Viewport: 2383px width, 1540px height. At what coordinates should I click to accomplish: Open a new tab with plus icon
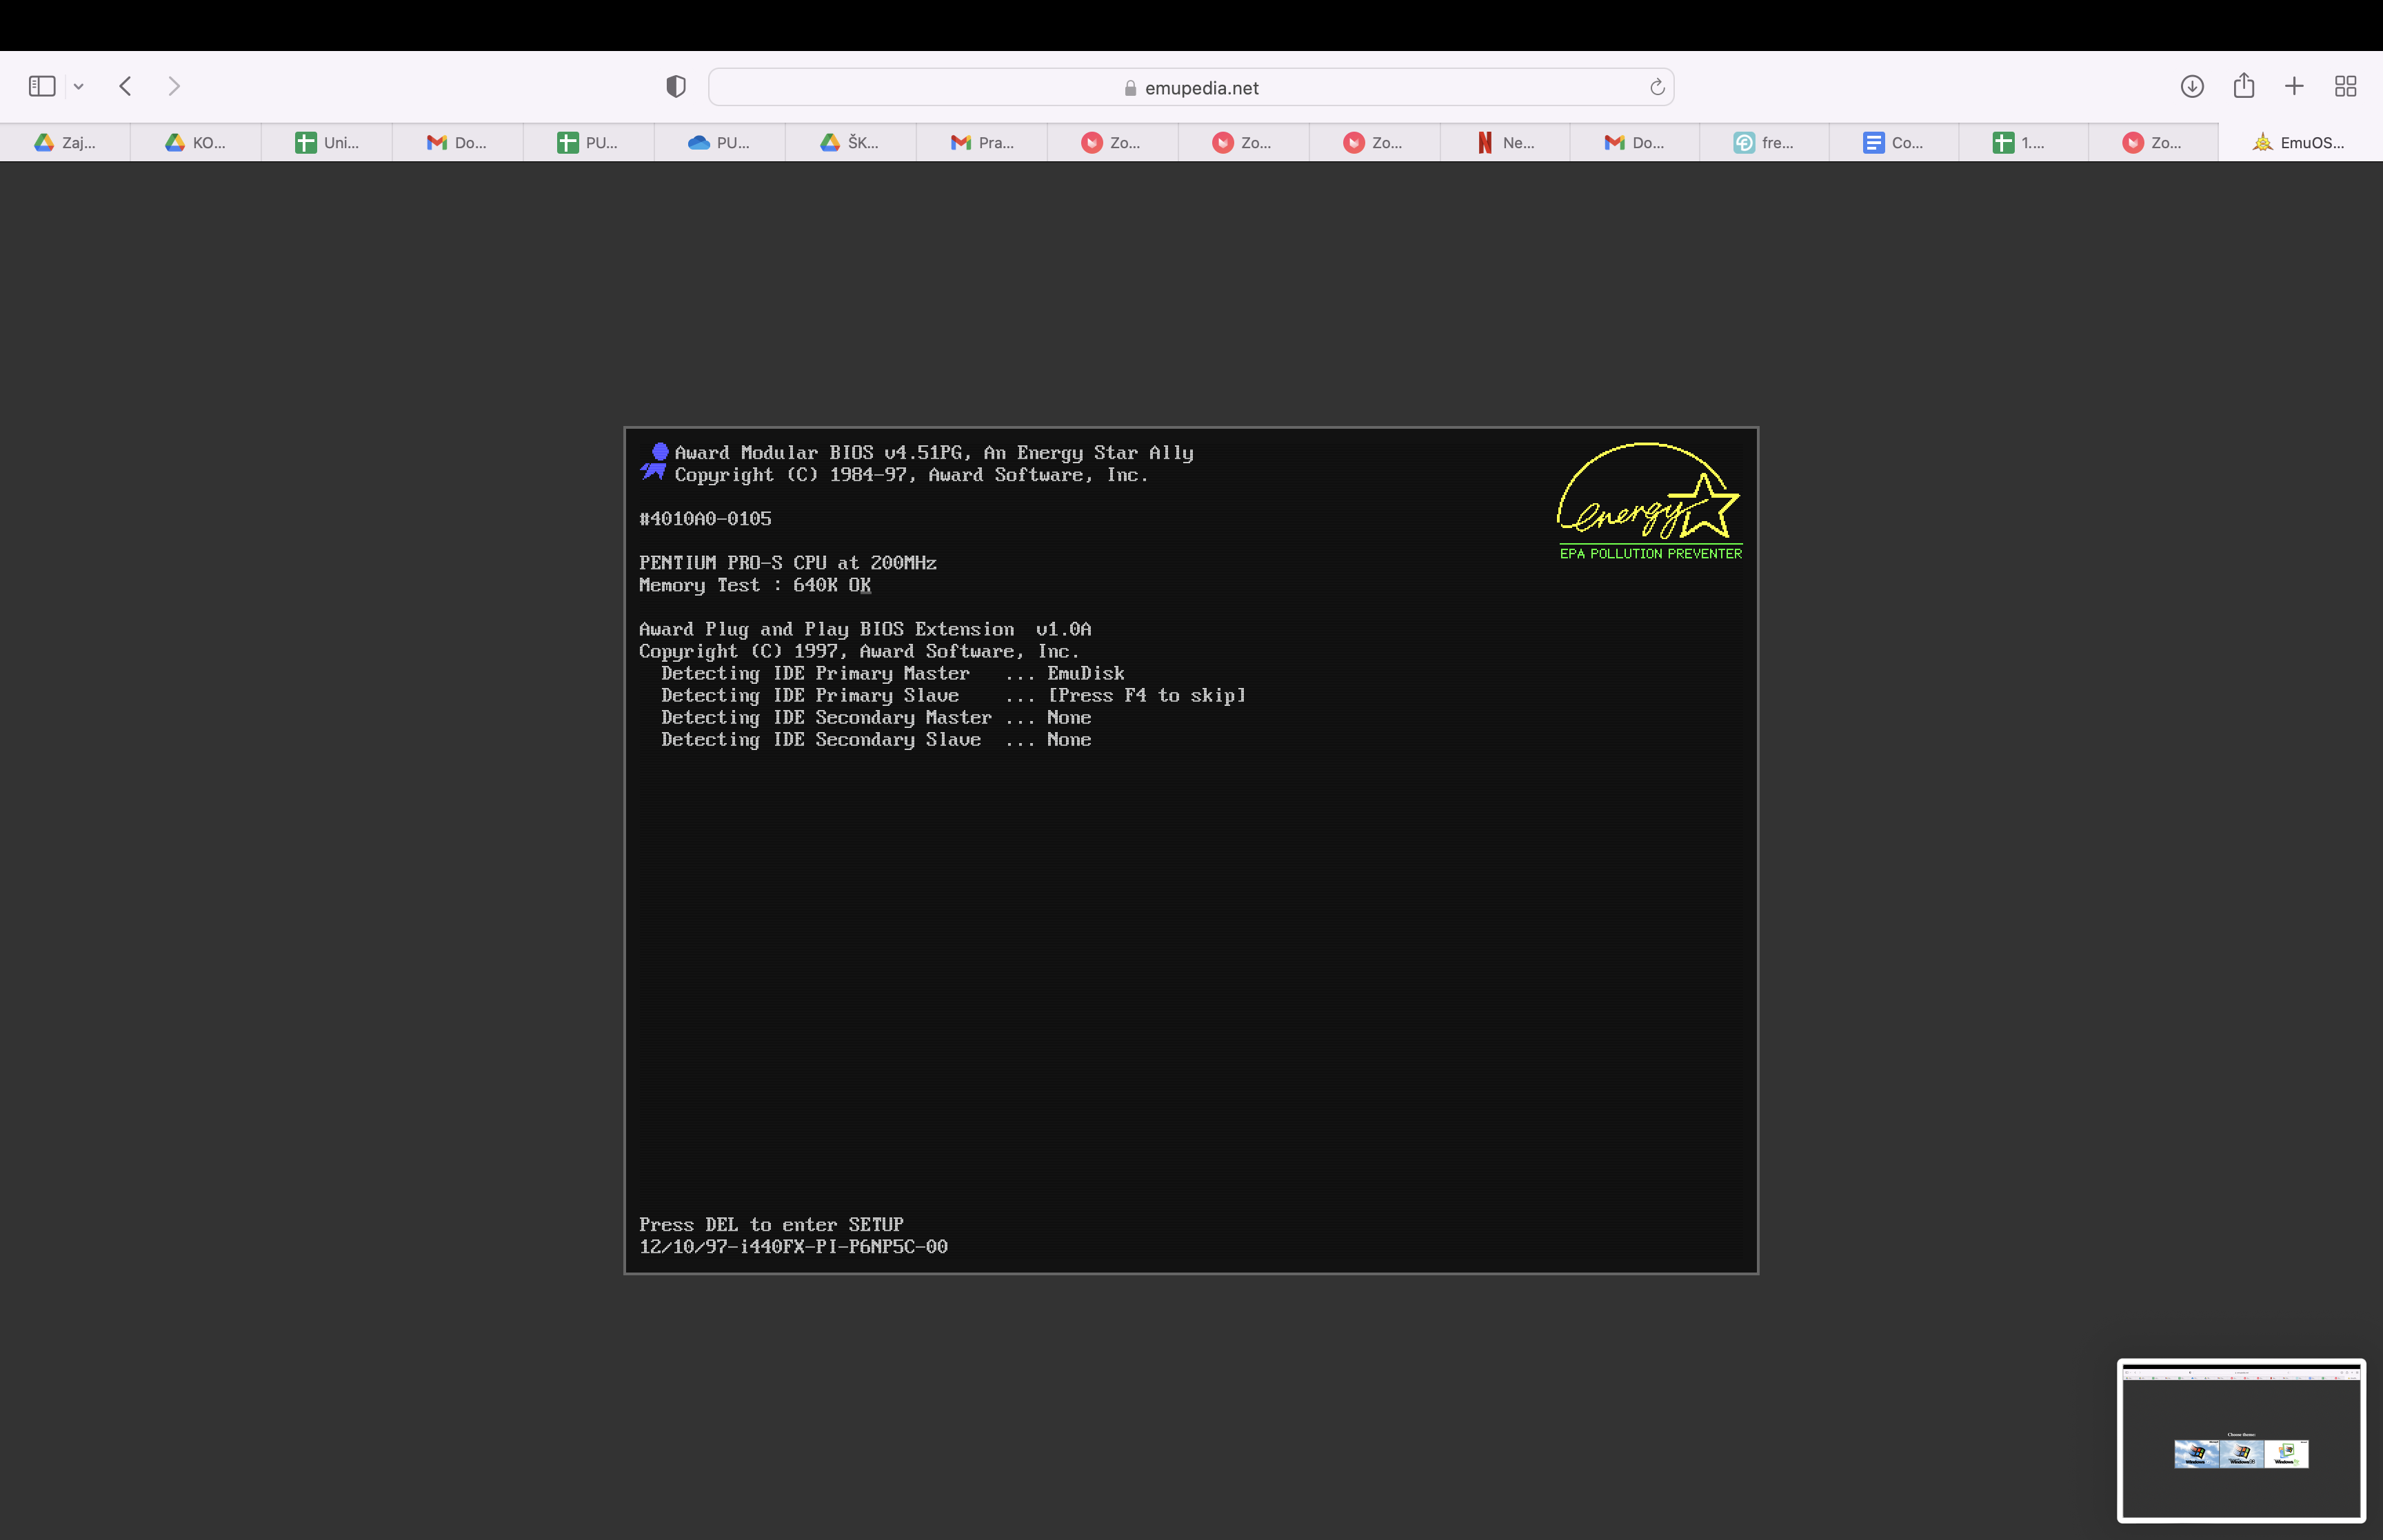click(2294, 86)
